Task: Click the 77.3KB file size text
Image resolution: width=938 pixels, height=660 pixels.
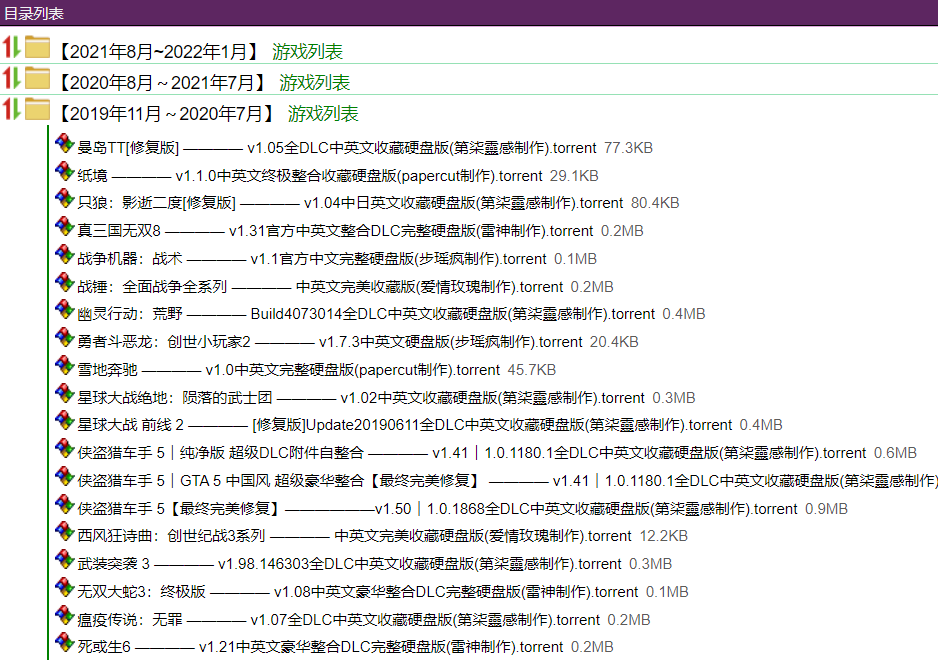Action: point(628,148)
